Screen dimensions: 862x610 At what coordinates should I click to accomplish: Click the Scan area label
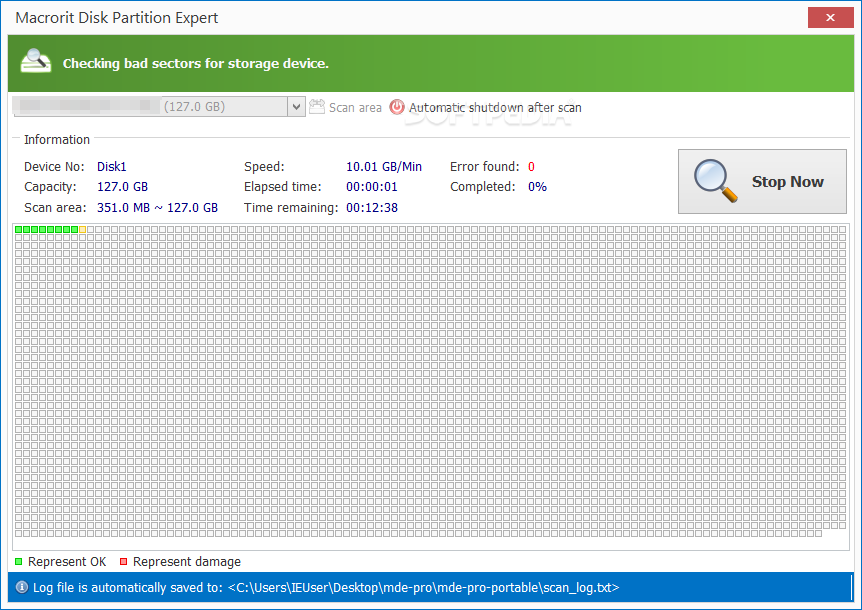click(x=355, y=108)
